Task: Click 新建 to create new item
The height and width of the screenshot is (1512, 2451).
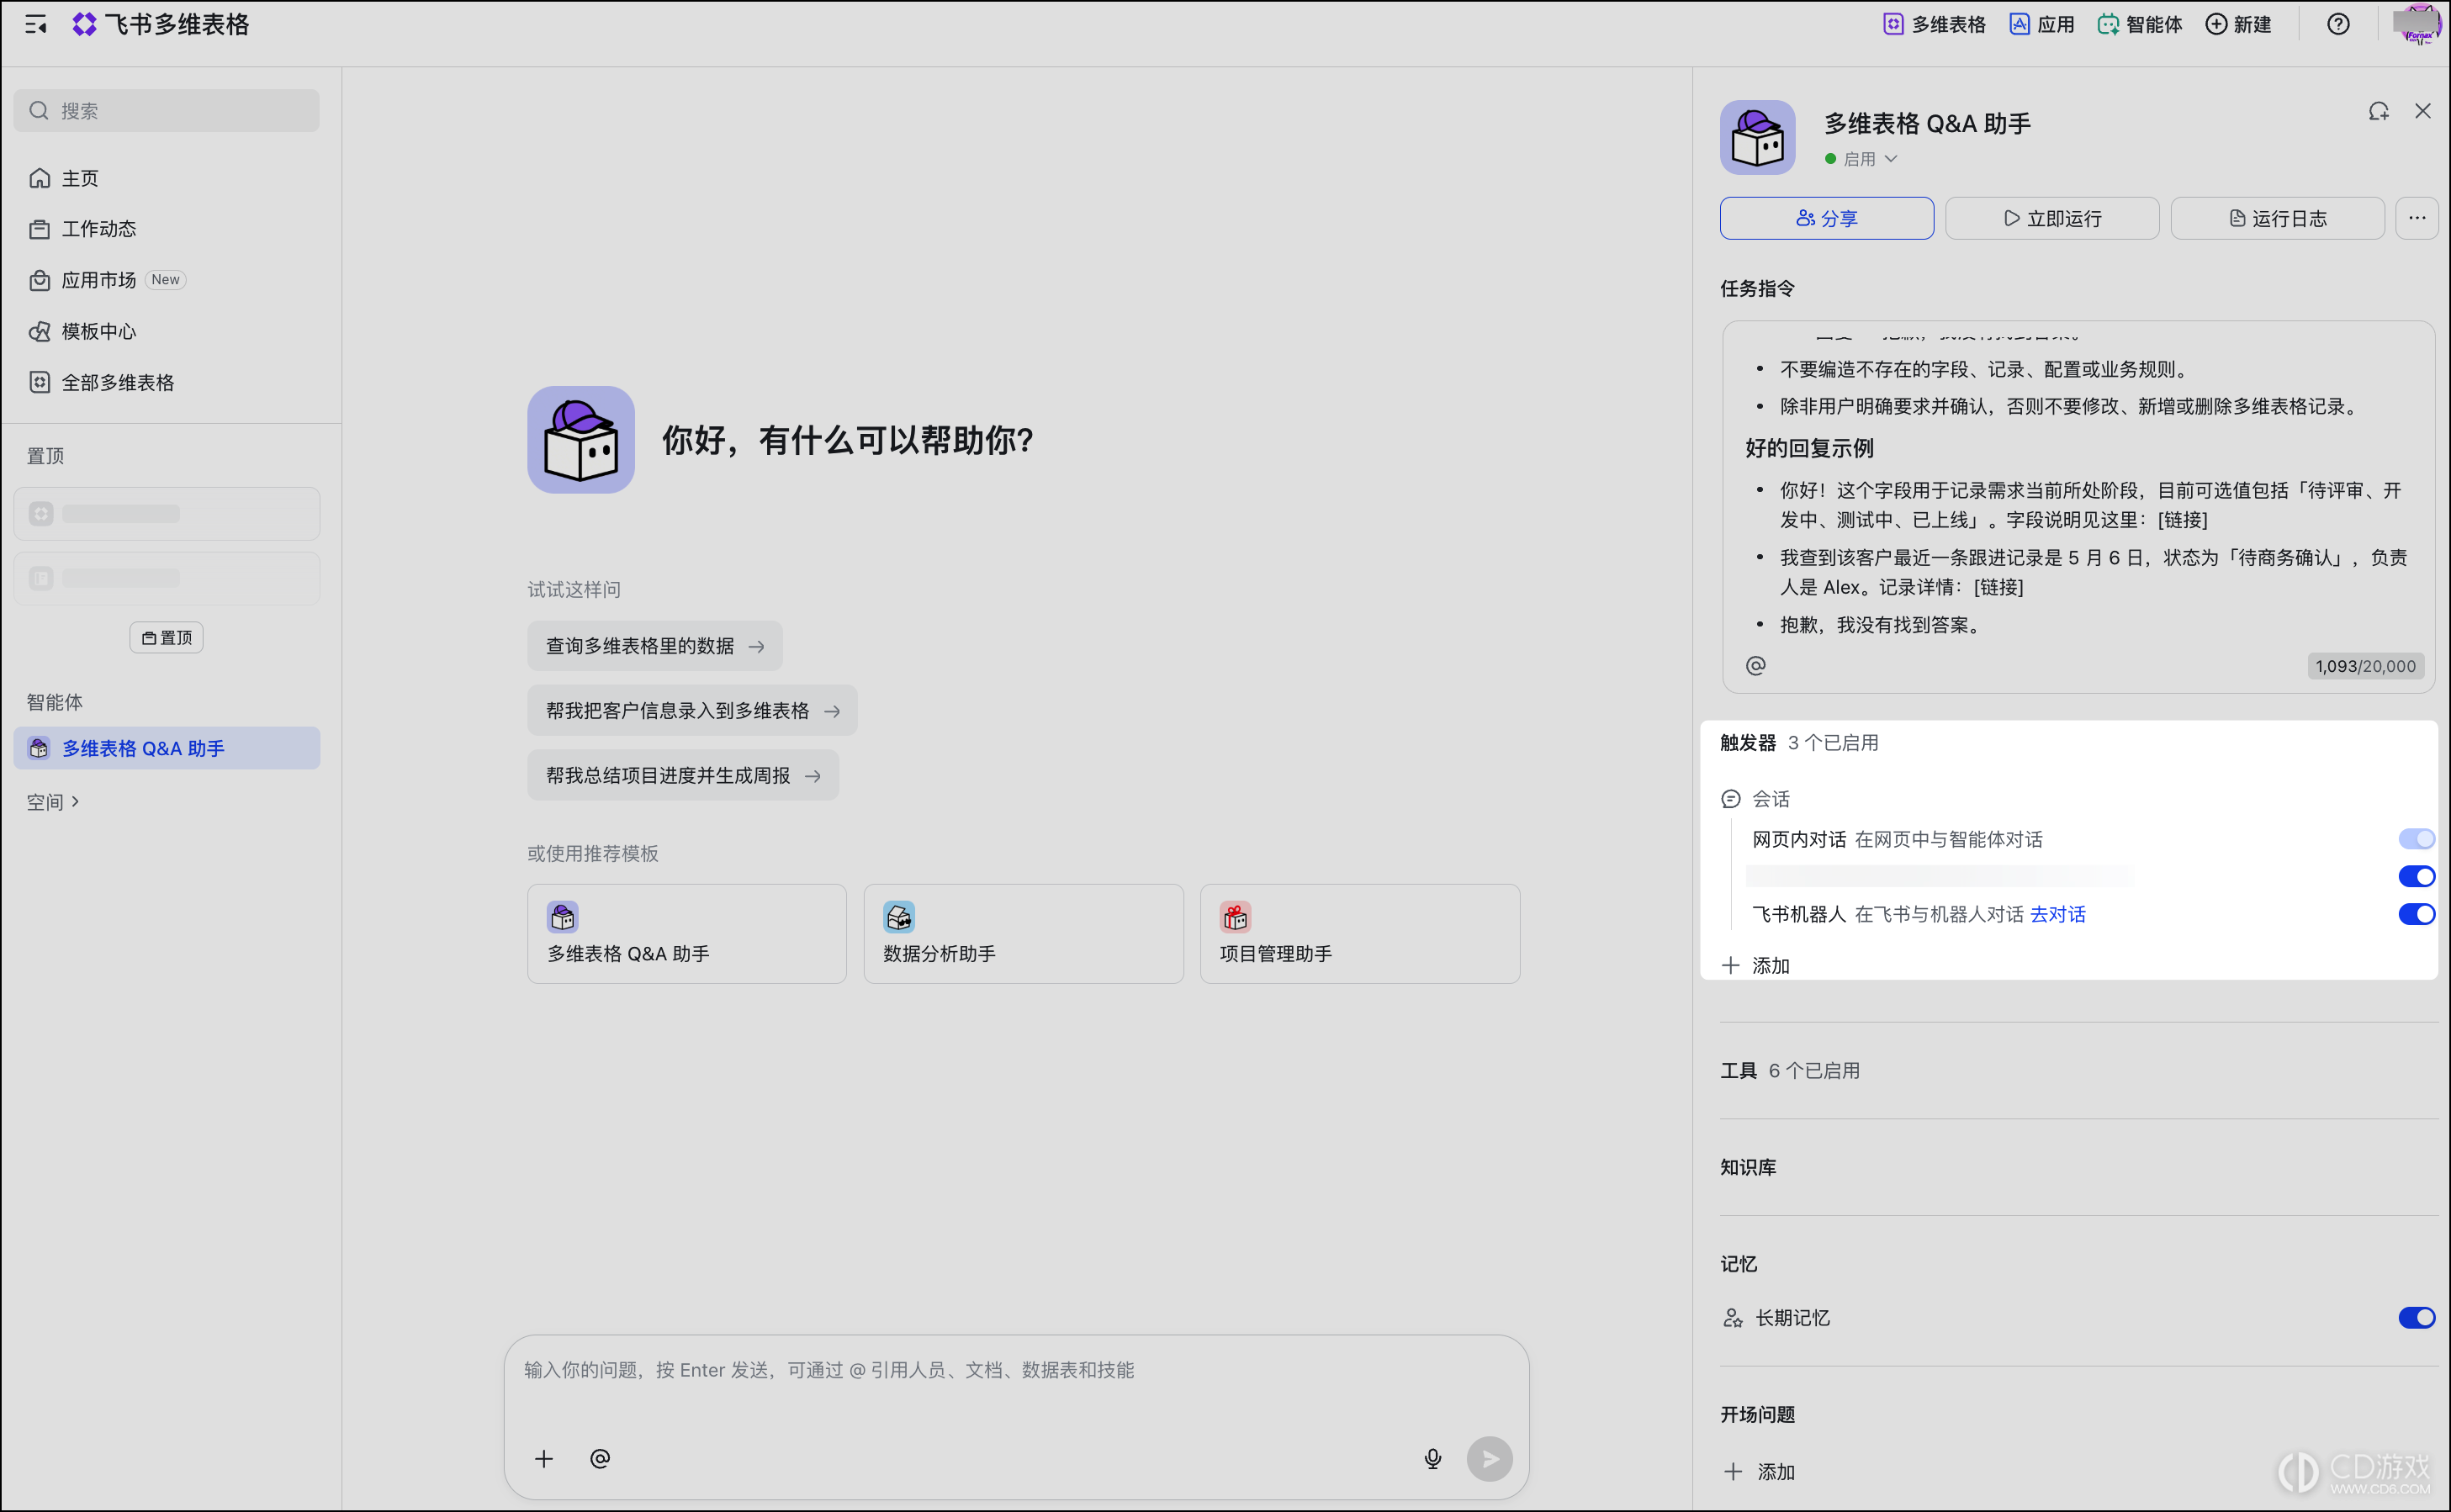Action: tap(2239, 24)
